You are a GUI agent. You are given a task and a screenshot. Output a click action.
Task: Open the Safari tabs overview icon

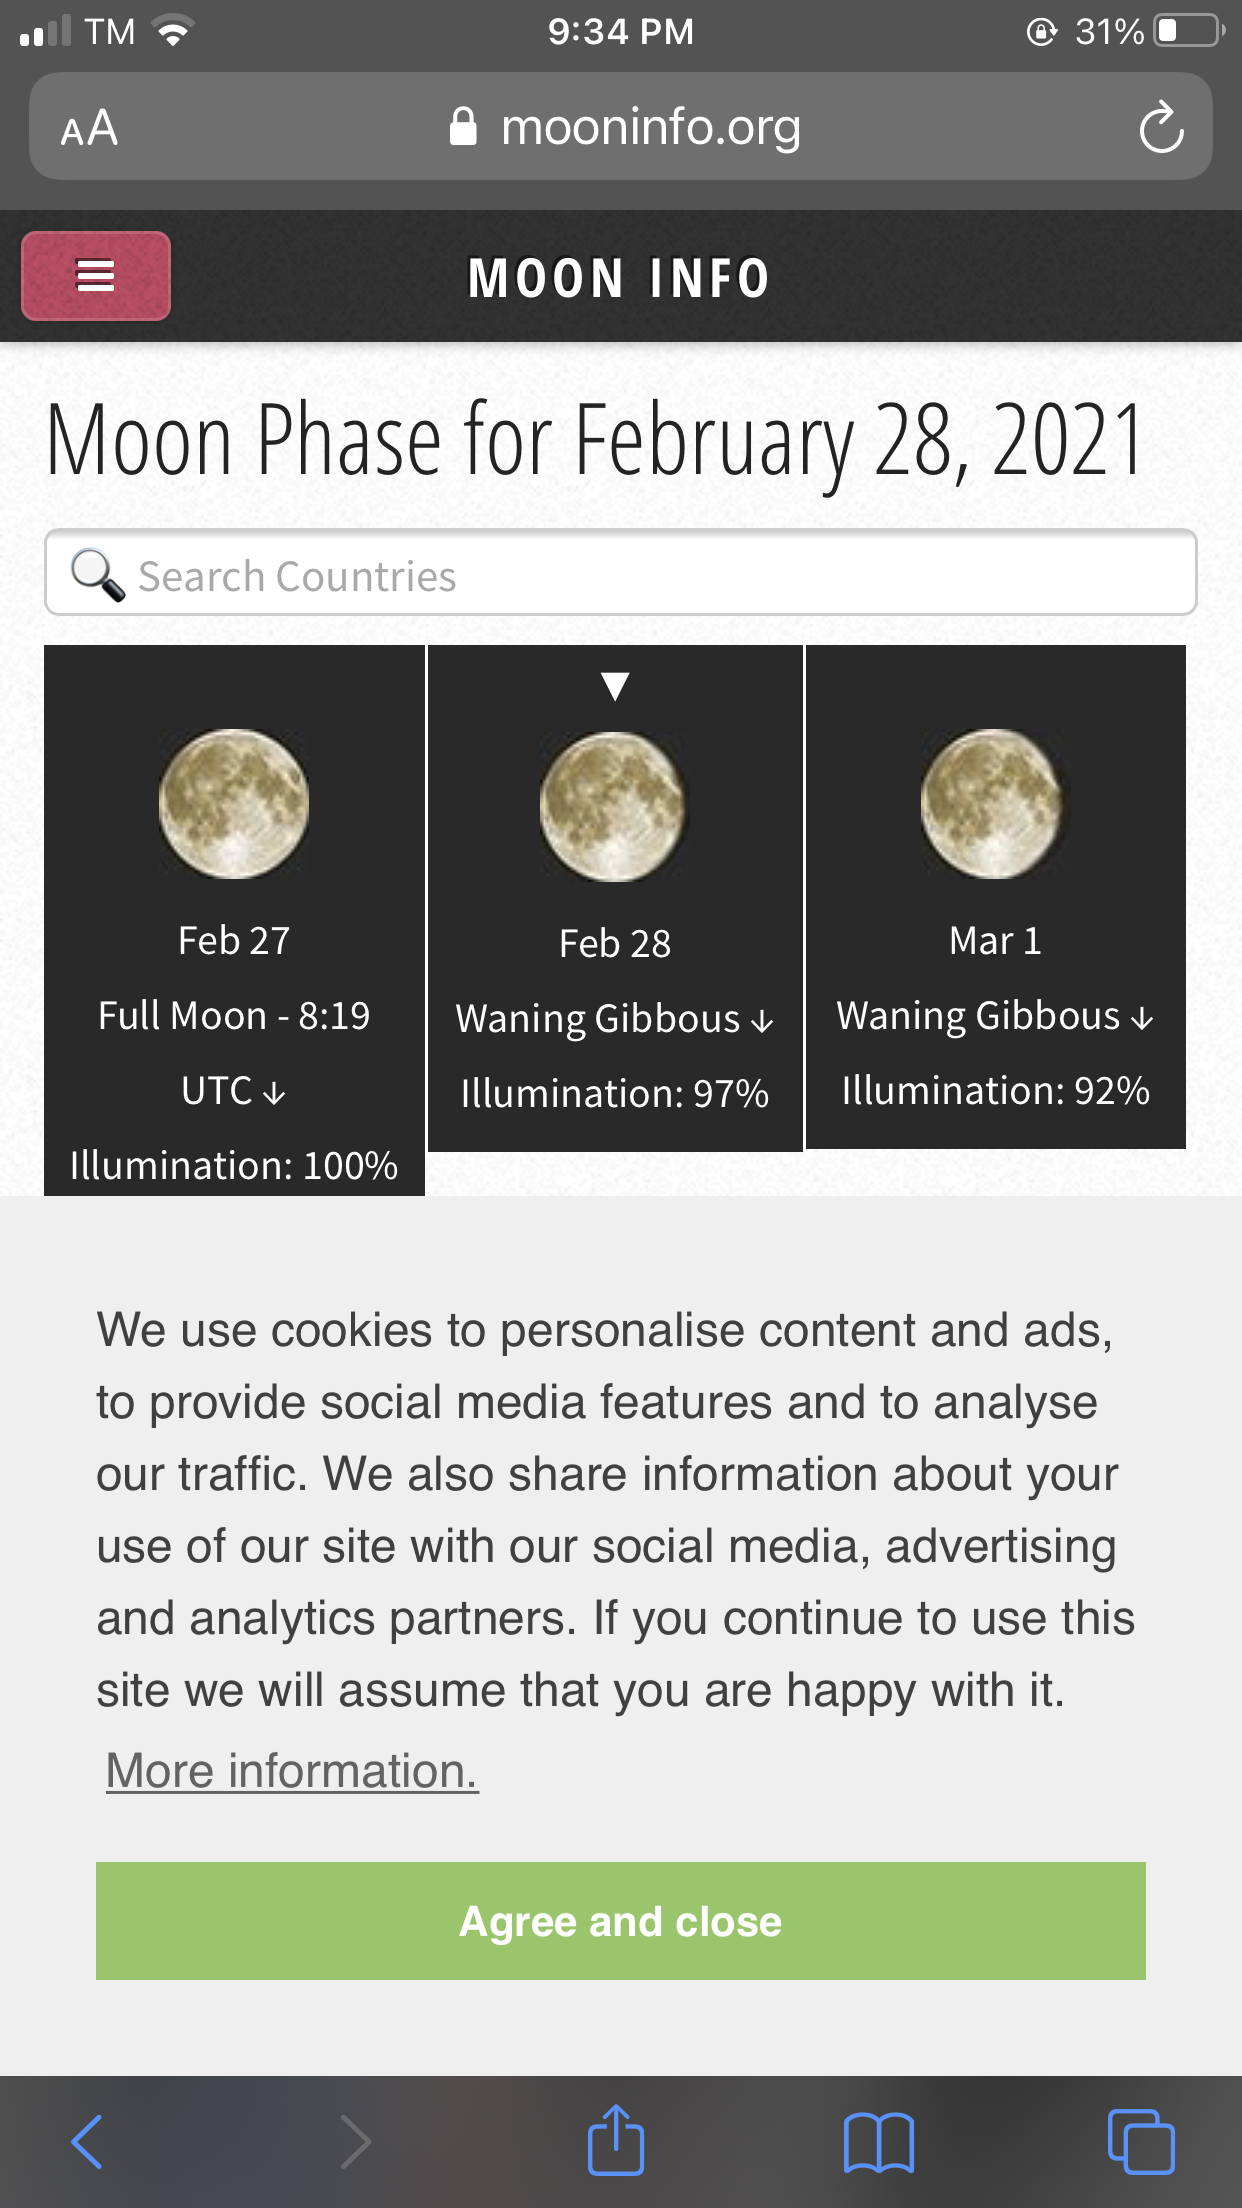[x=1141, y=2141]
